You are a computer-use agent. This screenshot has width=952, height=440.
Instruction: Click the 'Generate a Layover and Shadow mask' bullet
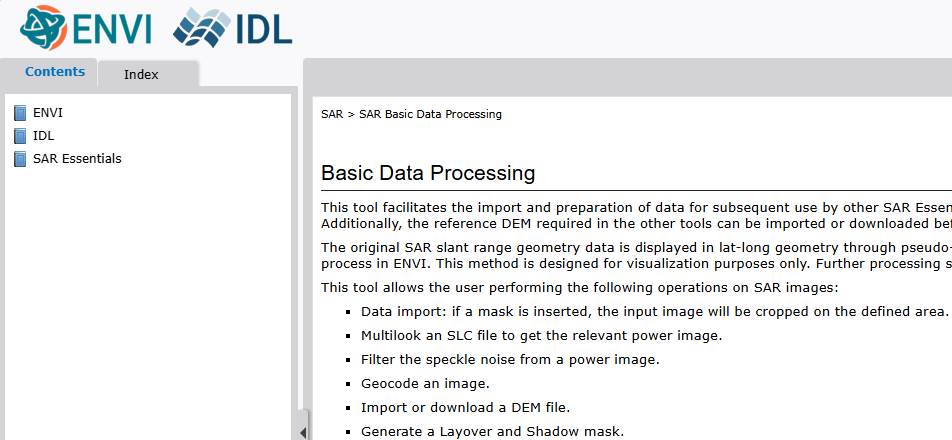[x=492, y=431]
